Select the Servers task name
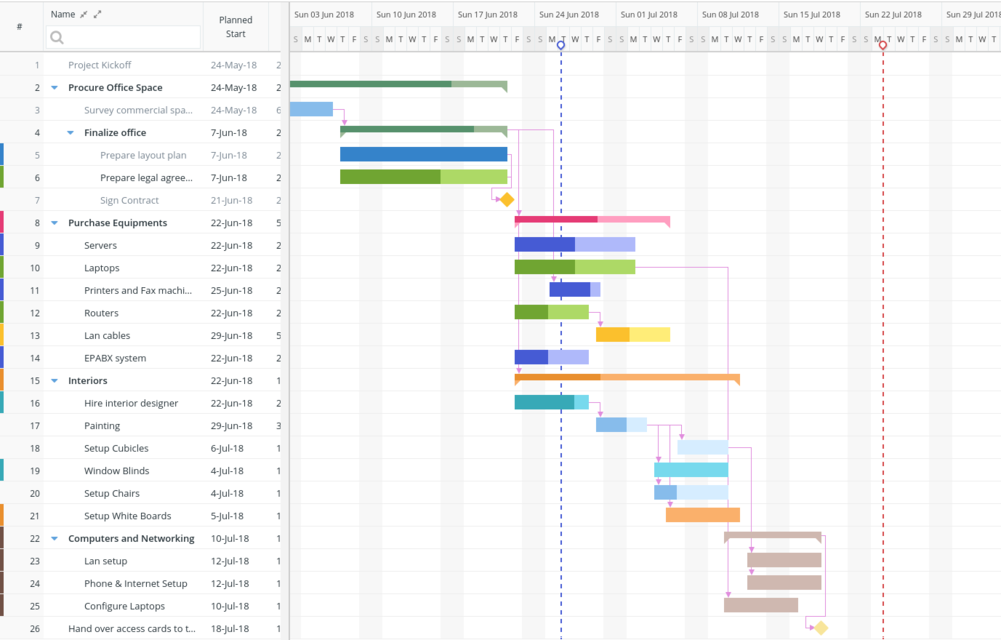Image resolution: width=1001 pixels, height=640 pixels. coord(101,245)
